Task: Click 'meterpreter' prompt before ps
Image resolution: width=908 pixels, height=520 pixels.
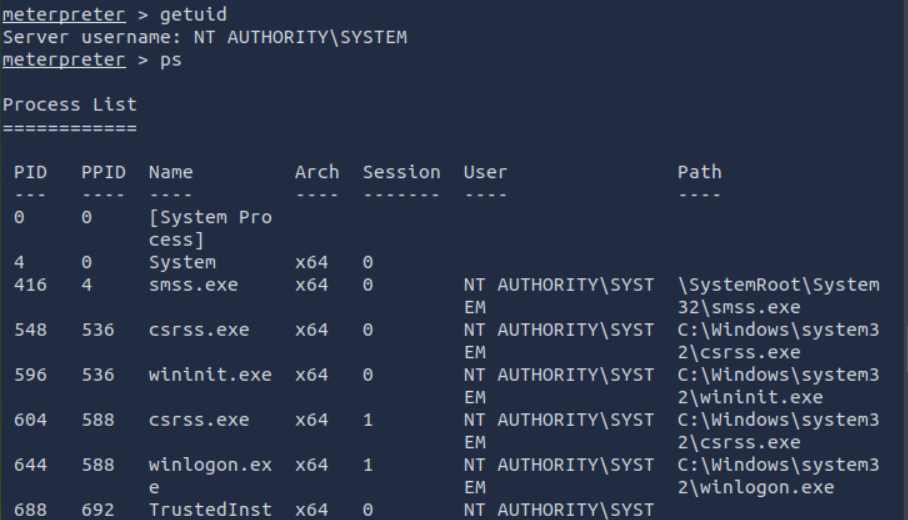Action: [64, 60]
